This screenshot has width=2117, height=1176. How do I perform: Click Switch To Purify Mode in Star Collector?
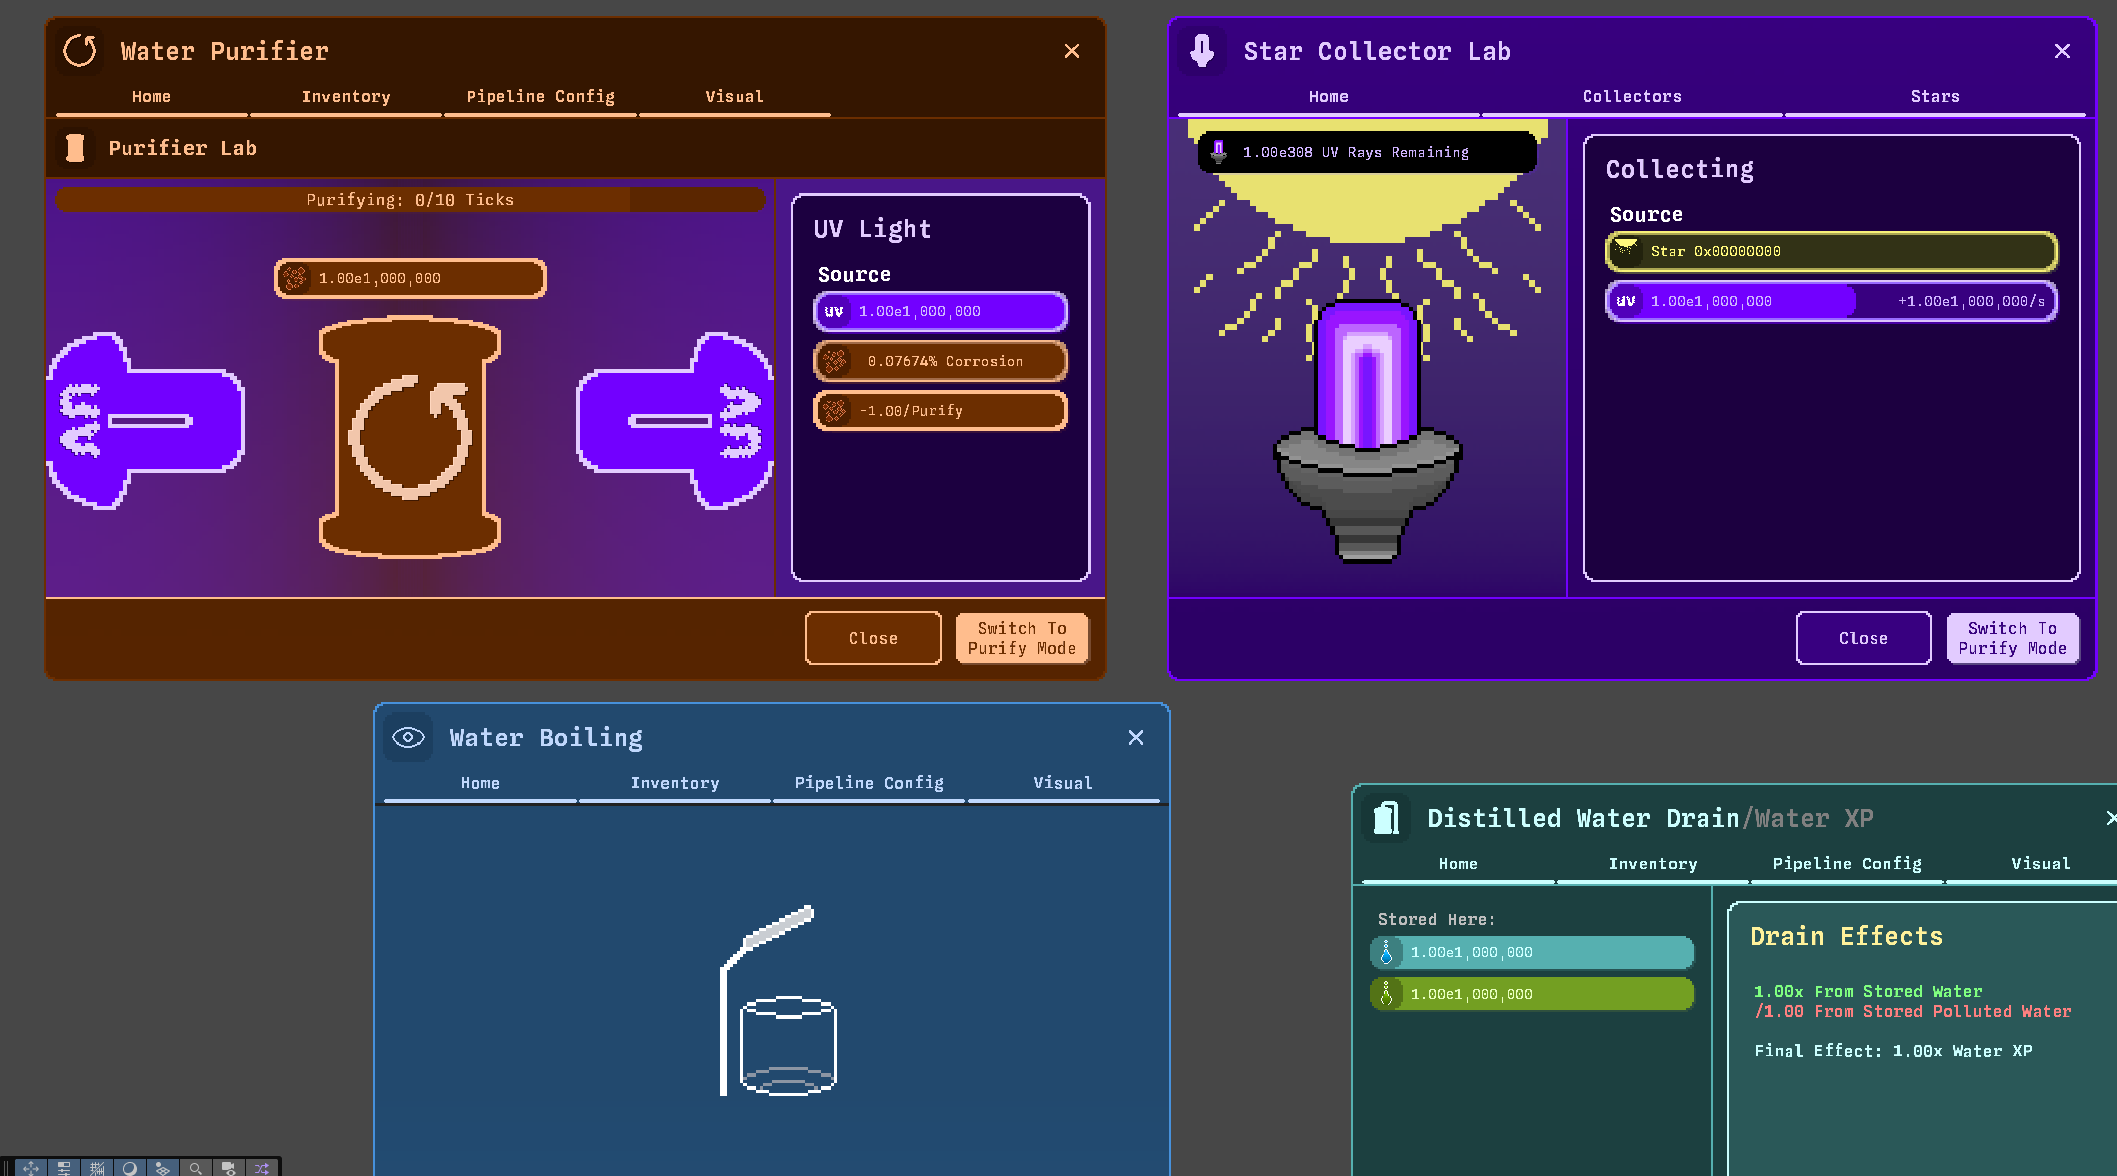pos(2012,638)
